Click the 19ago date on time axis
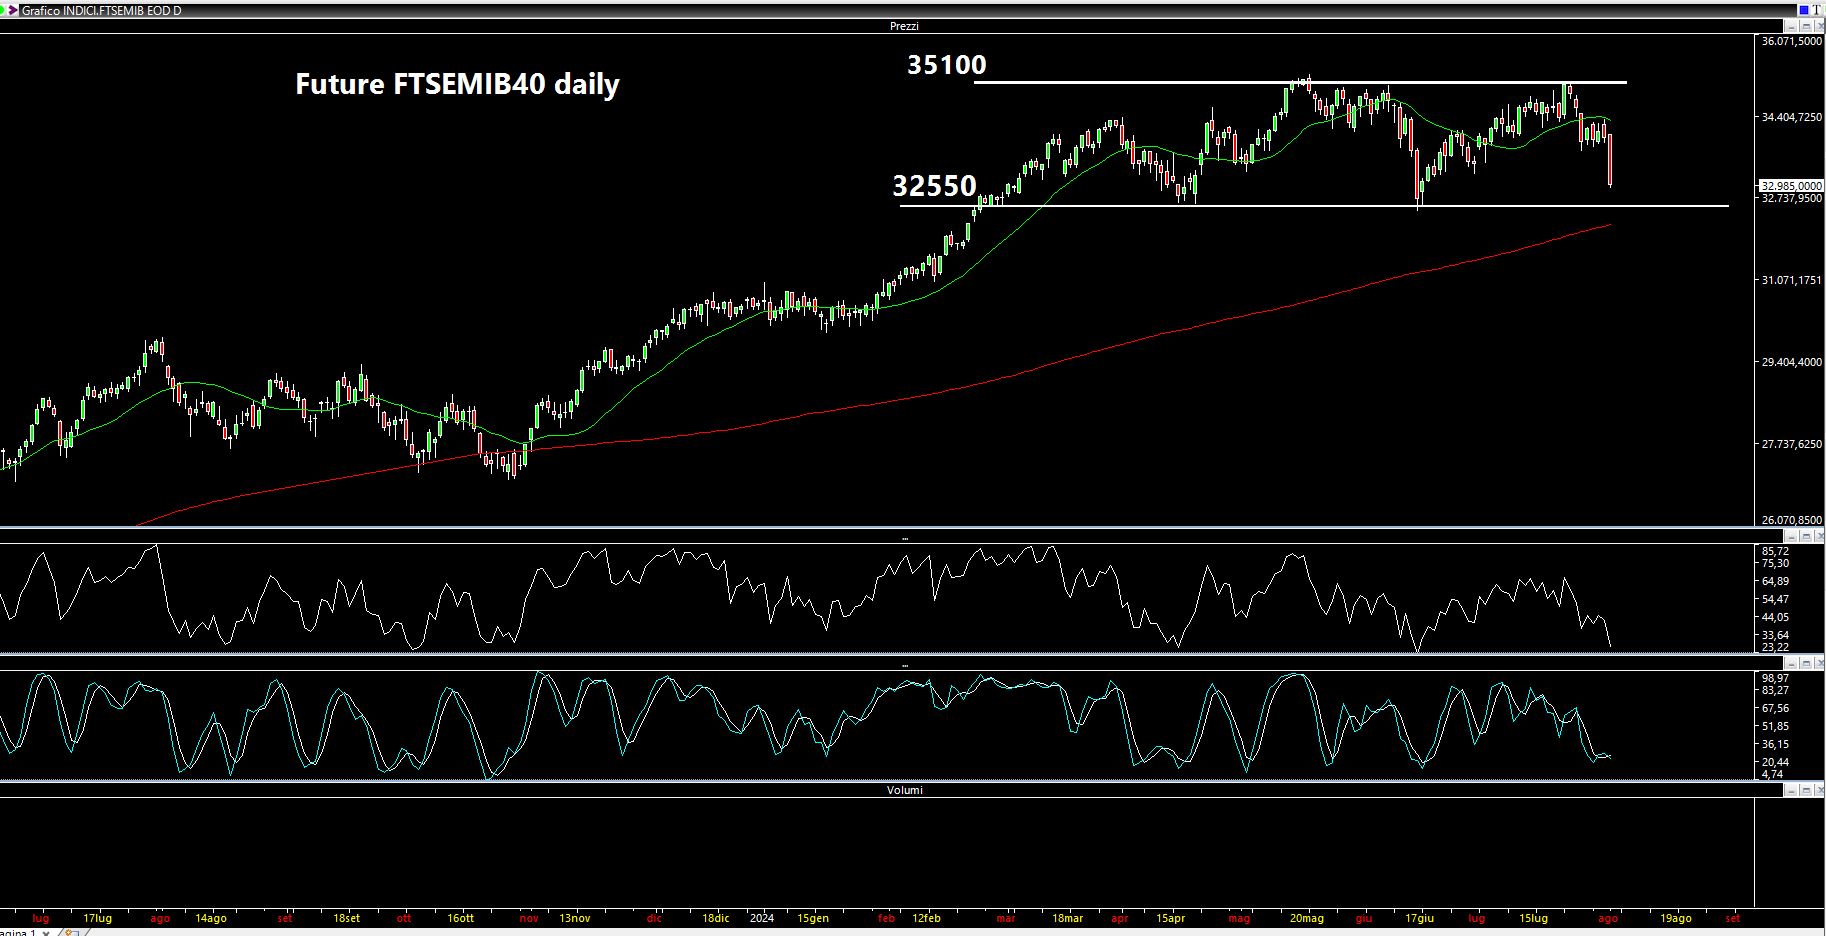1826x936 pixels. (1676, 918)
